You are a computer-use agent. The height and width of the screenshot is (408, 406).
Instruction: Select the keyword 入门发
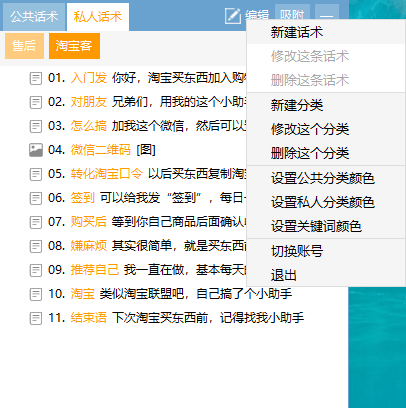click(89, 78)
